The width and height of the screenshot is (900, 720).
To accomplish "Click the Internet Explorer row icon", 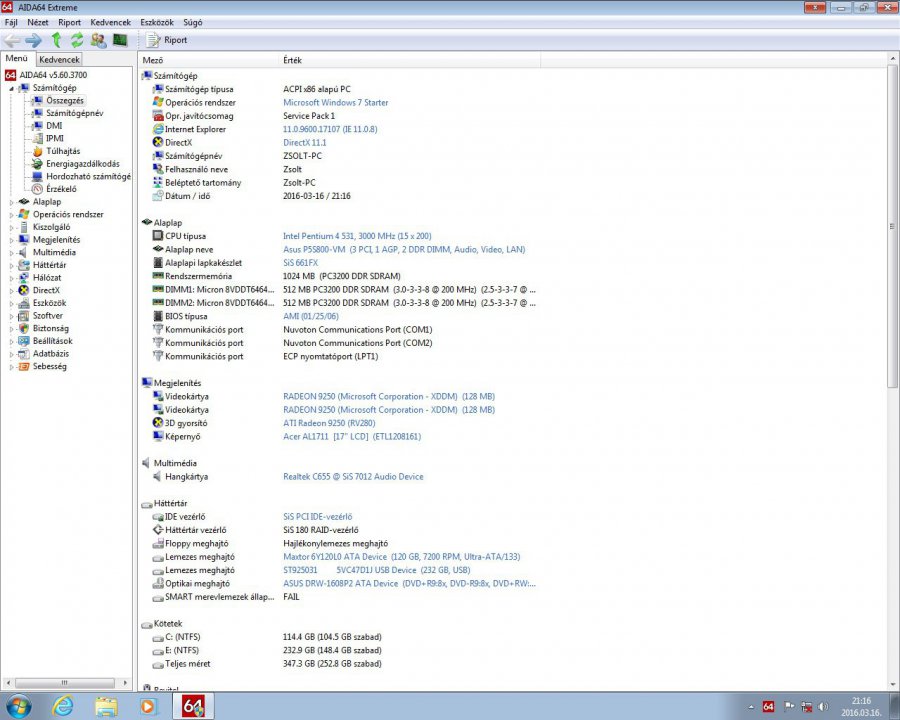I will click(158, 129).
